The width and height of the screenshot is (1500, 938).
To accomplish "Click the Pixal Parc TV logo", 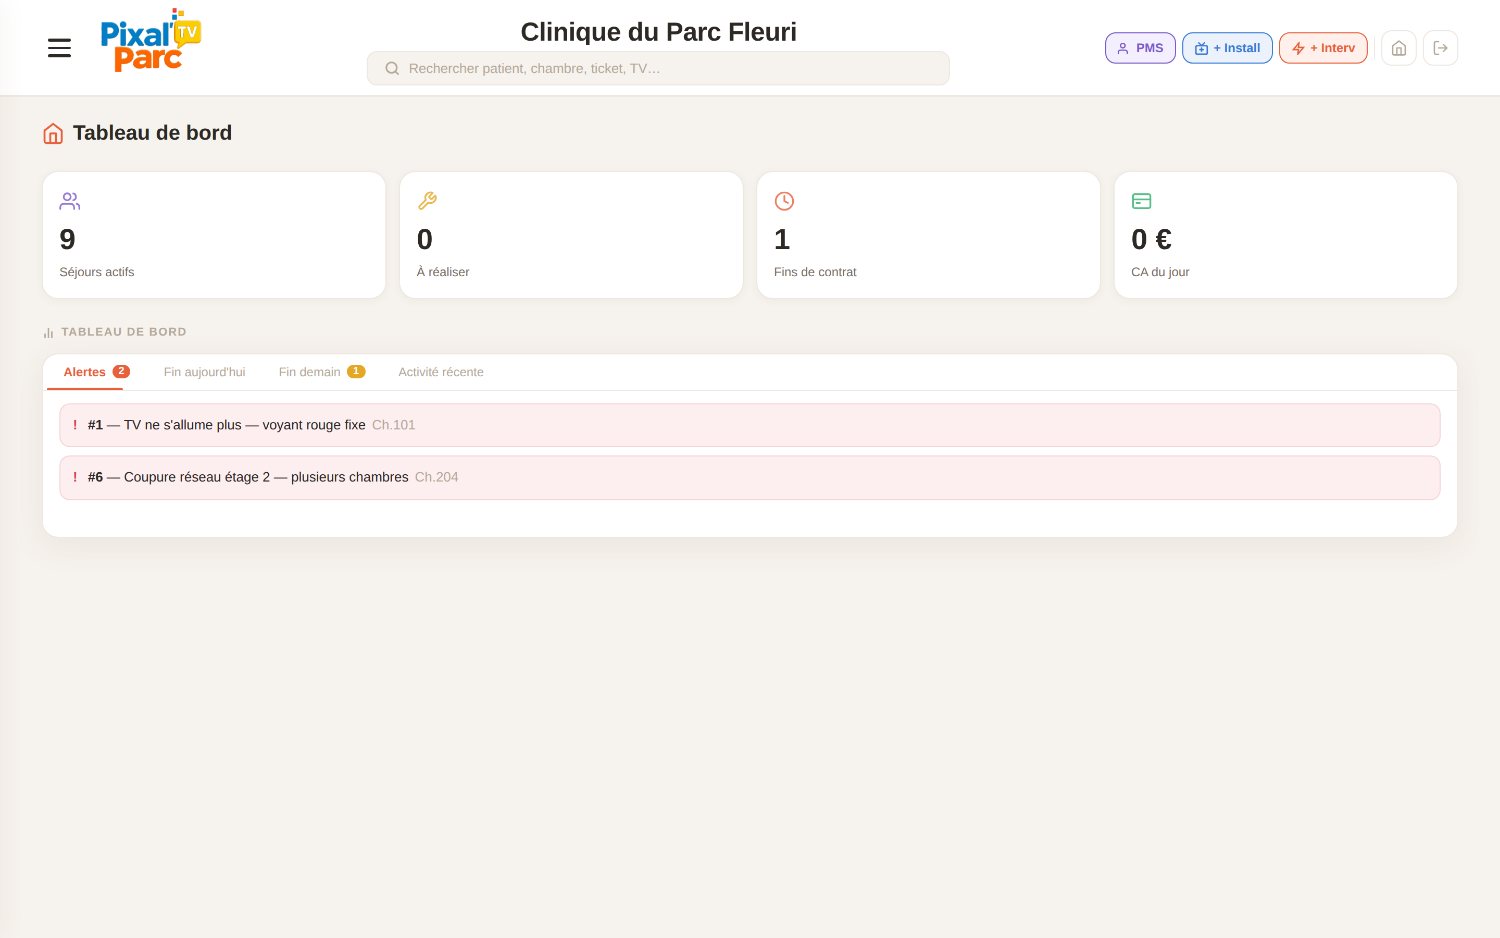I will coord(150,41).
